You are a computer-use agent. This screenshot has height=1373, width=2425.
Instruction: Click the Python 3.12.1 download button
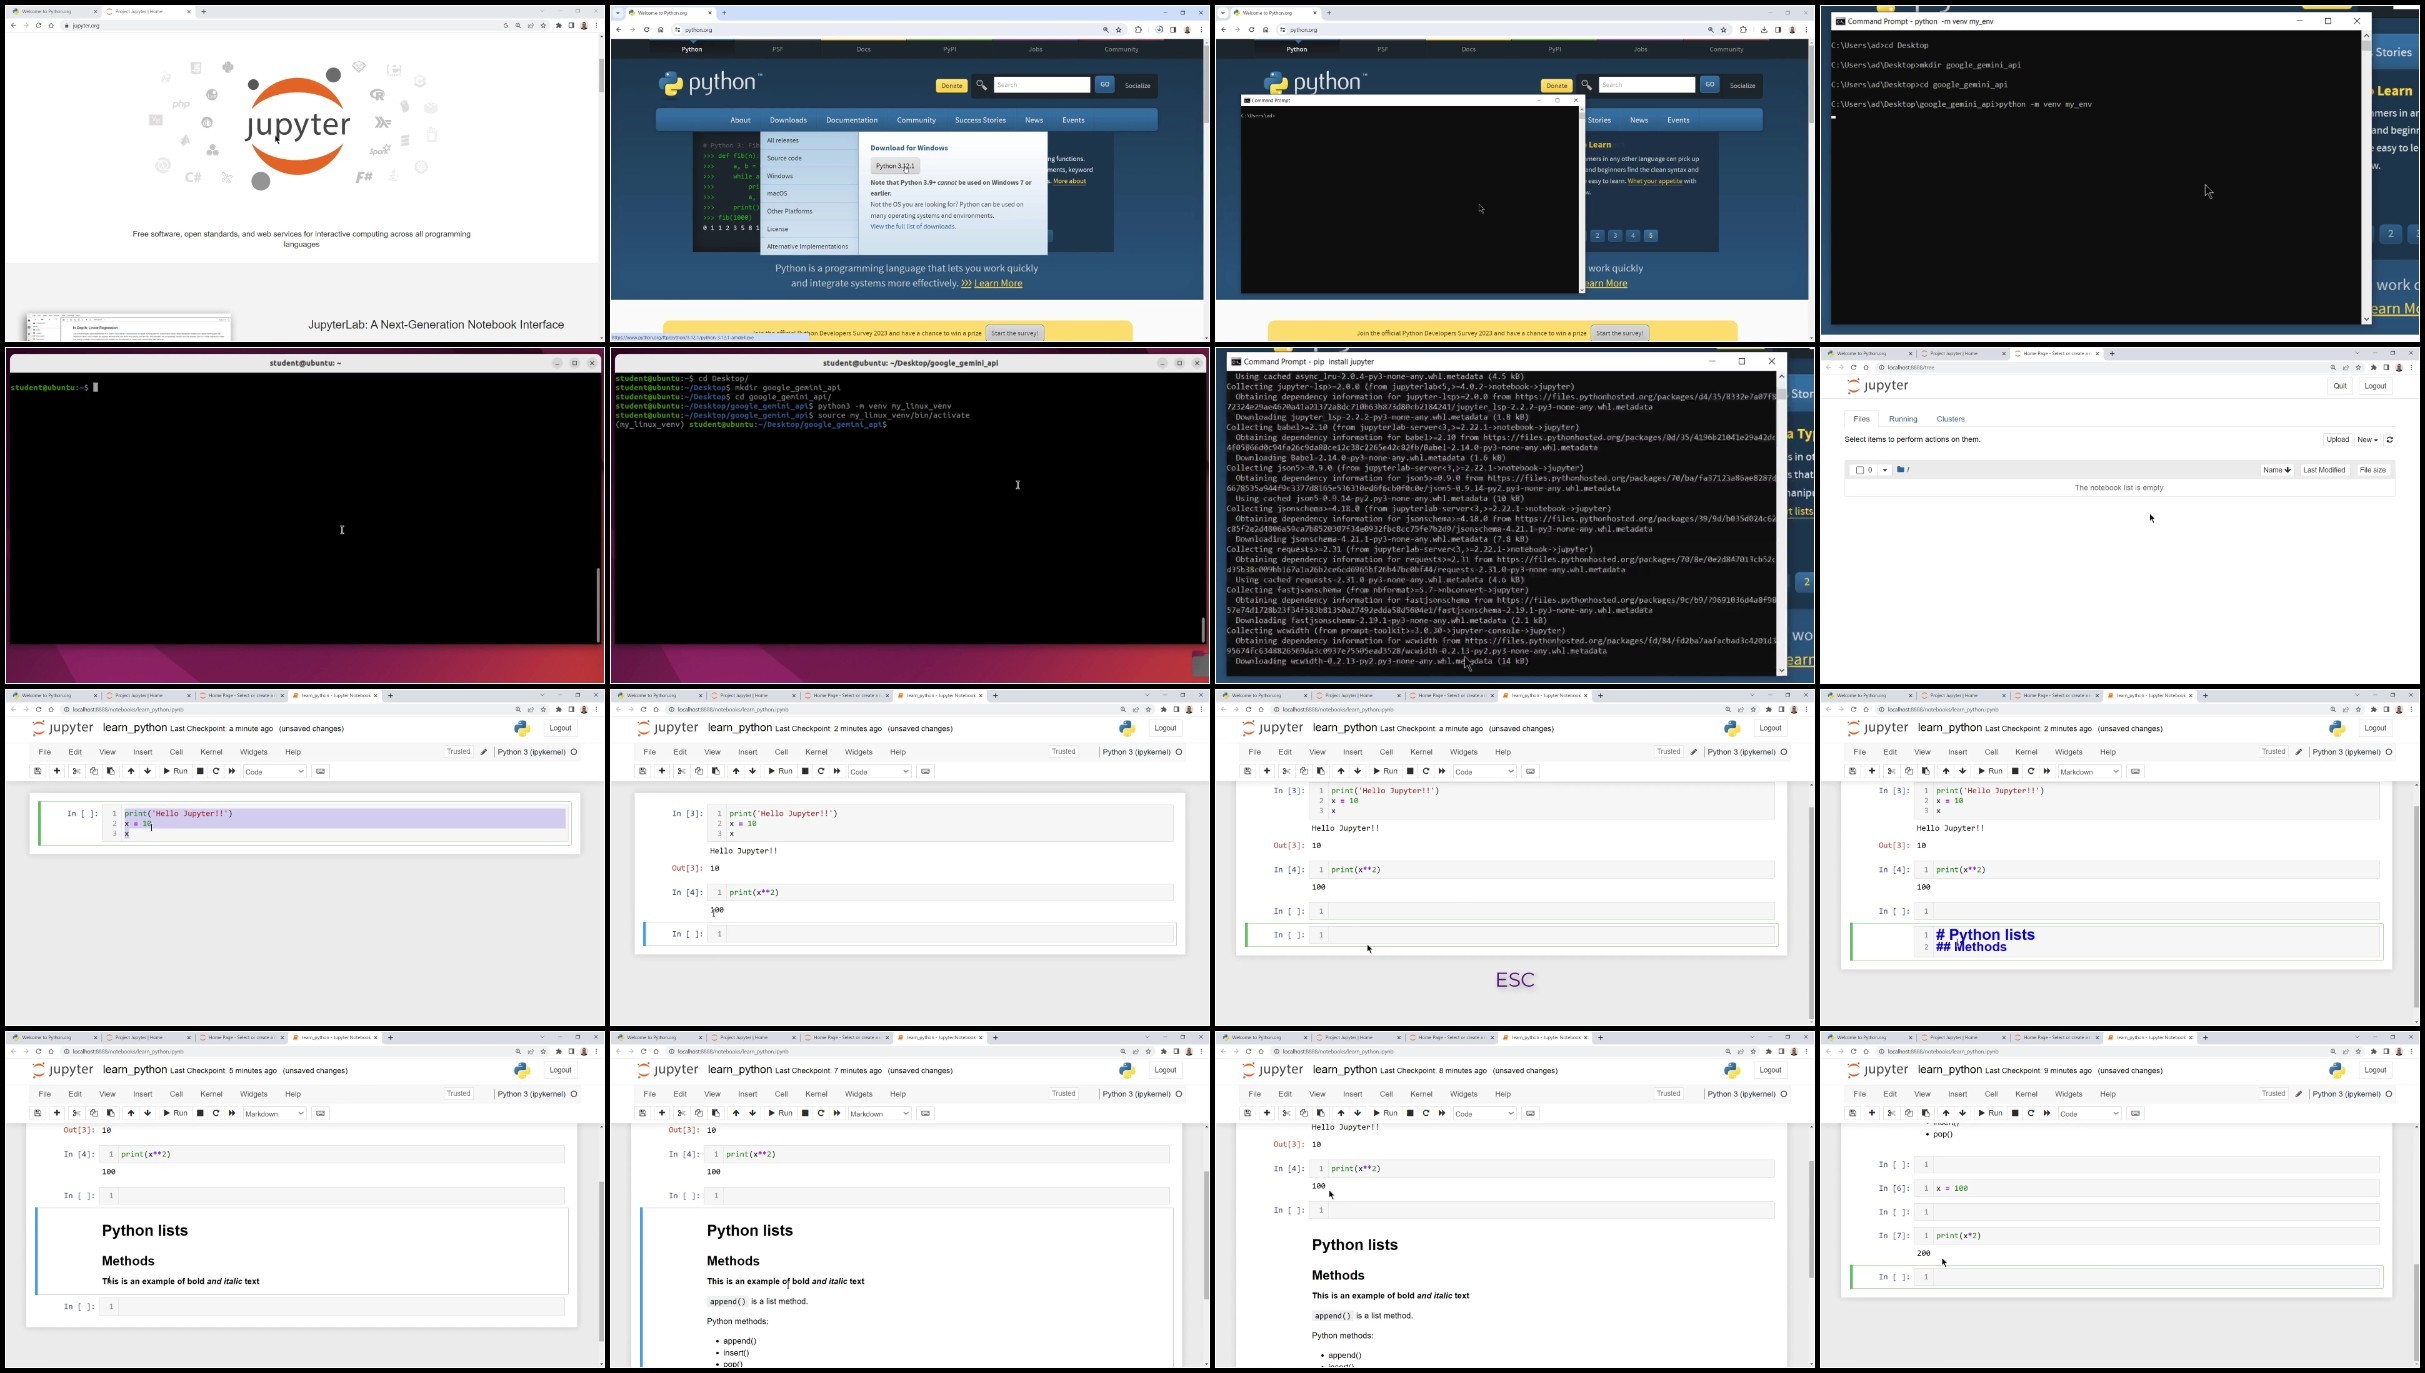895,166
